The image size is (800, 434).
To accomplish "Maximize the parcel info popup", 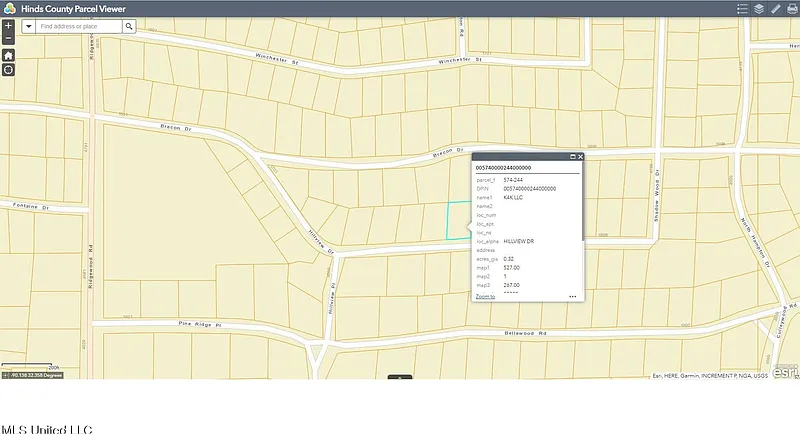I will (572, 157).
